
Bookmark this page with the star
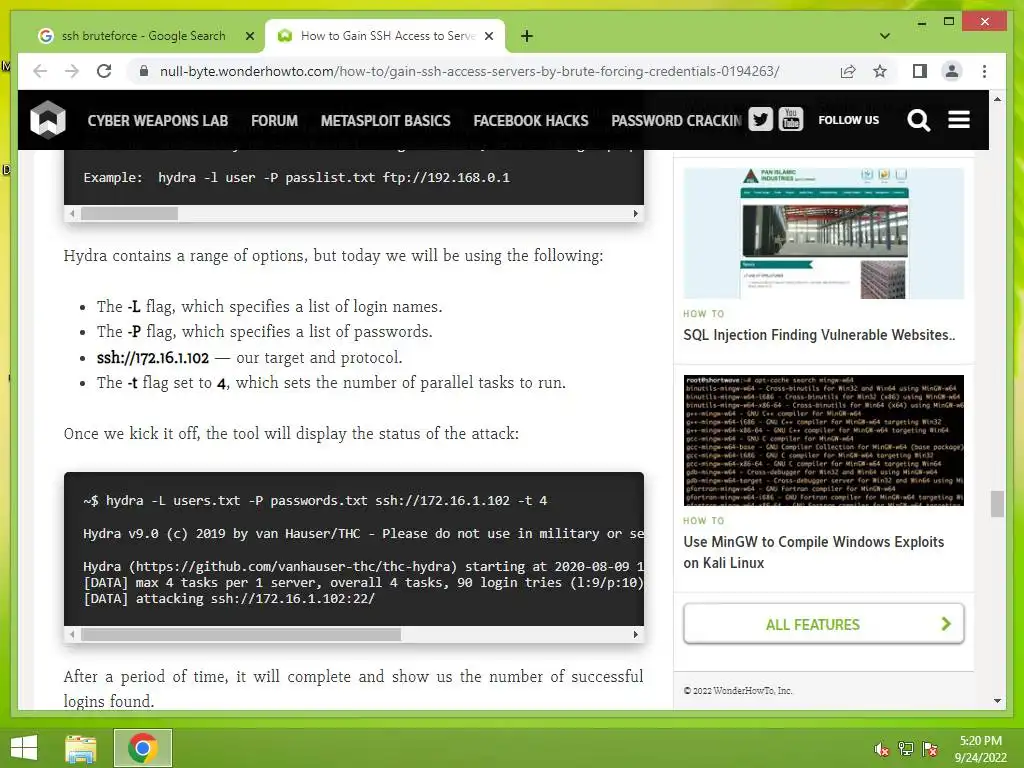(880, 71)
